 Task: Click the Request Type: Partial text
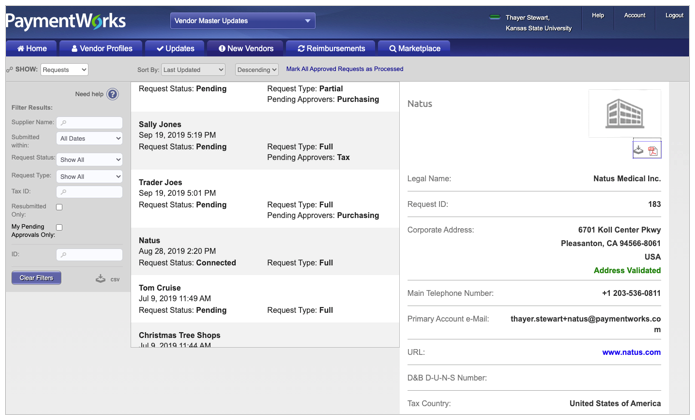[305, 89]
